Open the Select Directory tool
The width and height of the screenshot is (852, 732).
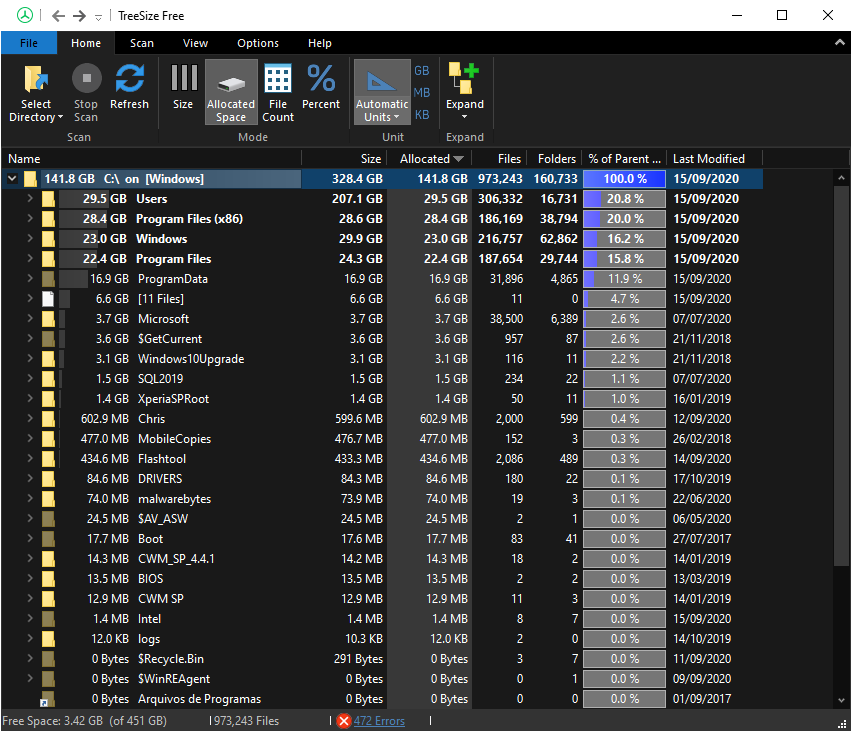[x=36, y=92]
